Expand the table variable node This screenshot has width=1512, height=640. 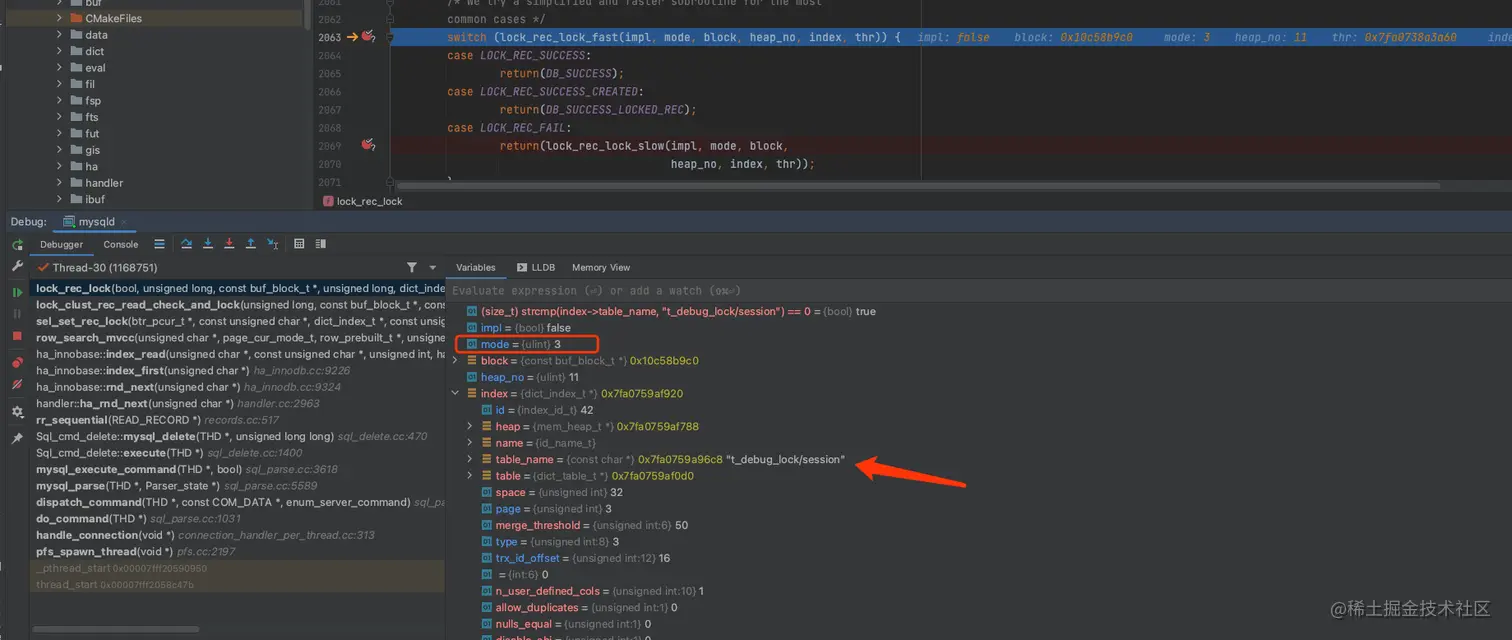pos(471,475)
